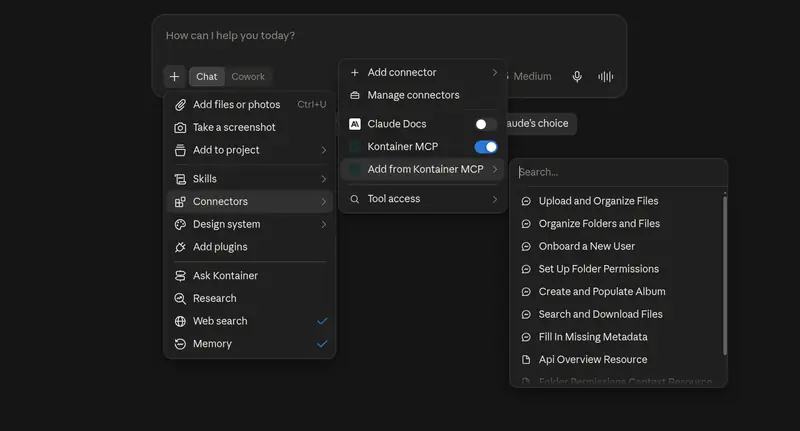Screen dimensions: 800x431
Task: Click the Add plugins plug icon
Action: pos(180,247)
